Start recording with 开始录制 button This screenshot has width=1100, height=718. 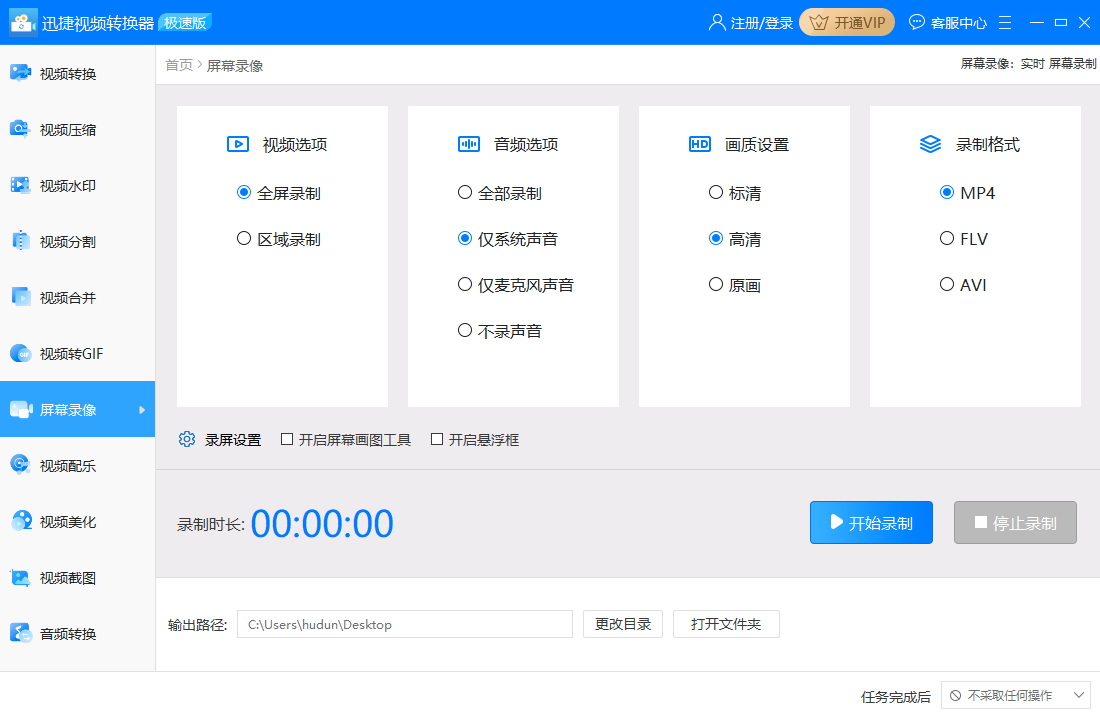(870, 522)
